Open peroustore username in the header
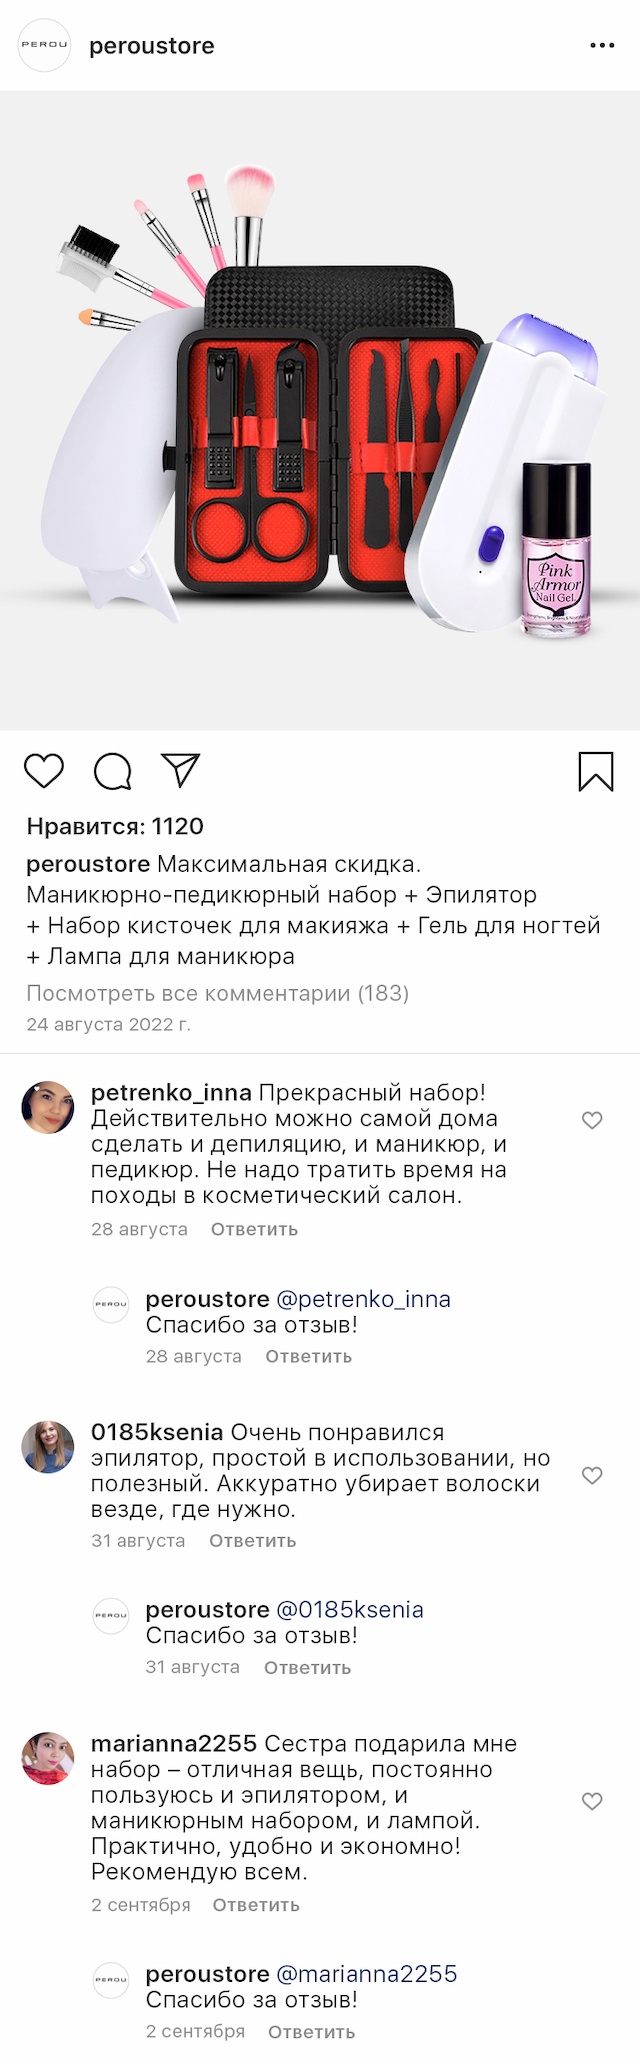The height and width of the screenshot is (2064, 640). (x=152, y=46)
